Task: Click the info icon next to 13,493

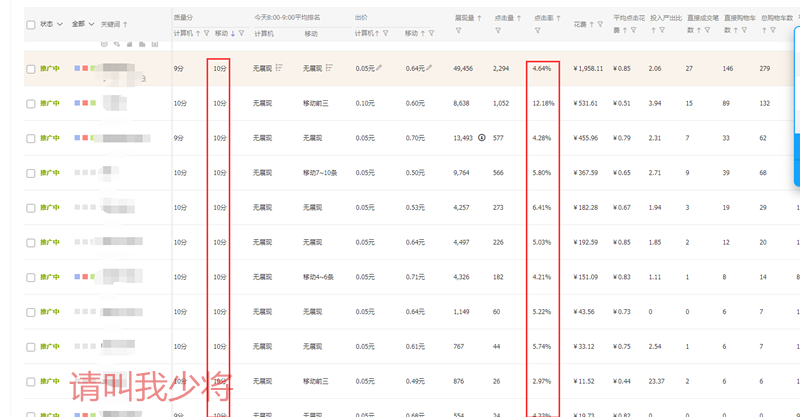Action: (x=482, y=138)
